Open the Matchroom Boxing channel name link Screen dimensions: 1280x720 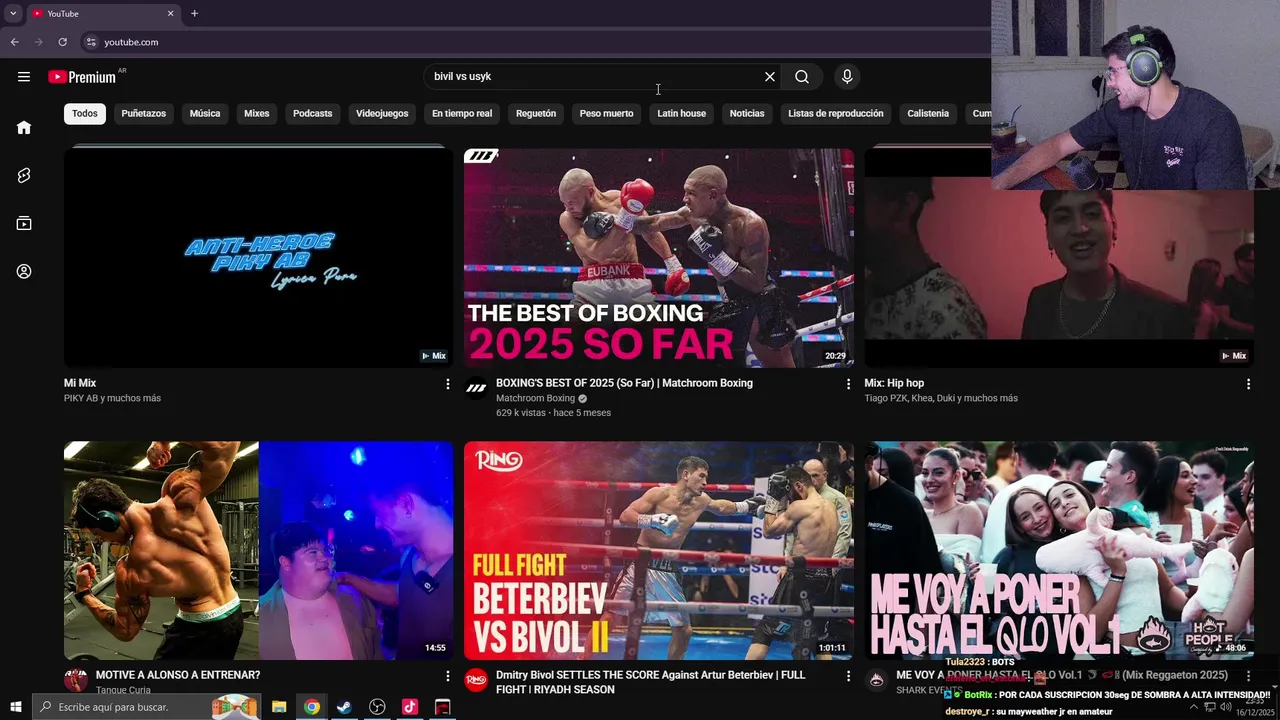pos(535,398)
